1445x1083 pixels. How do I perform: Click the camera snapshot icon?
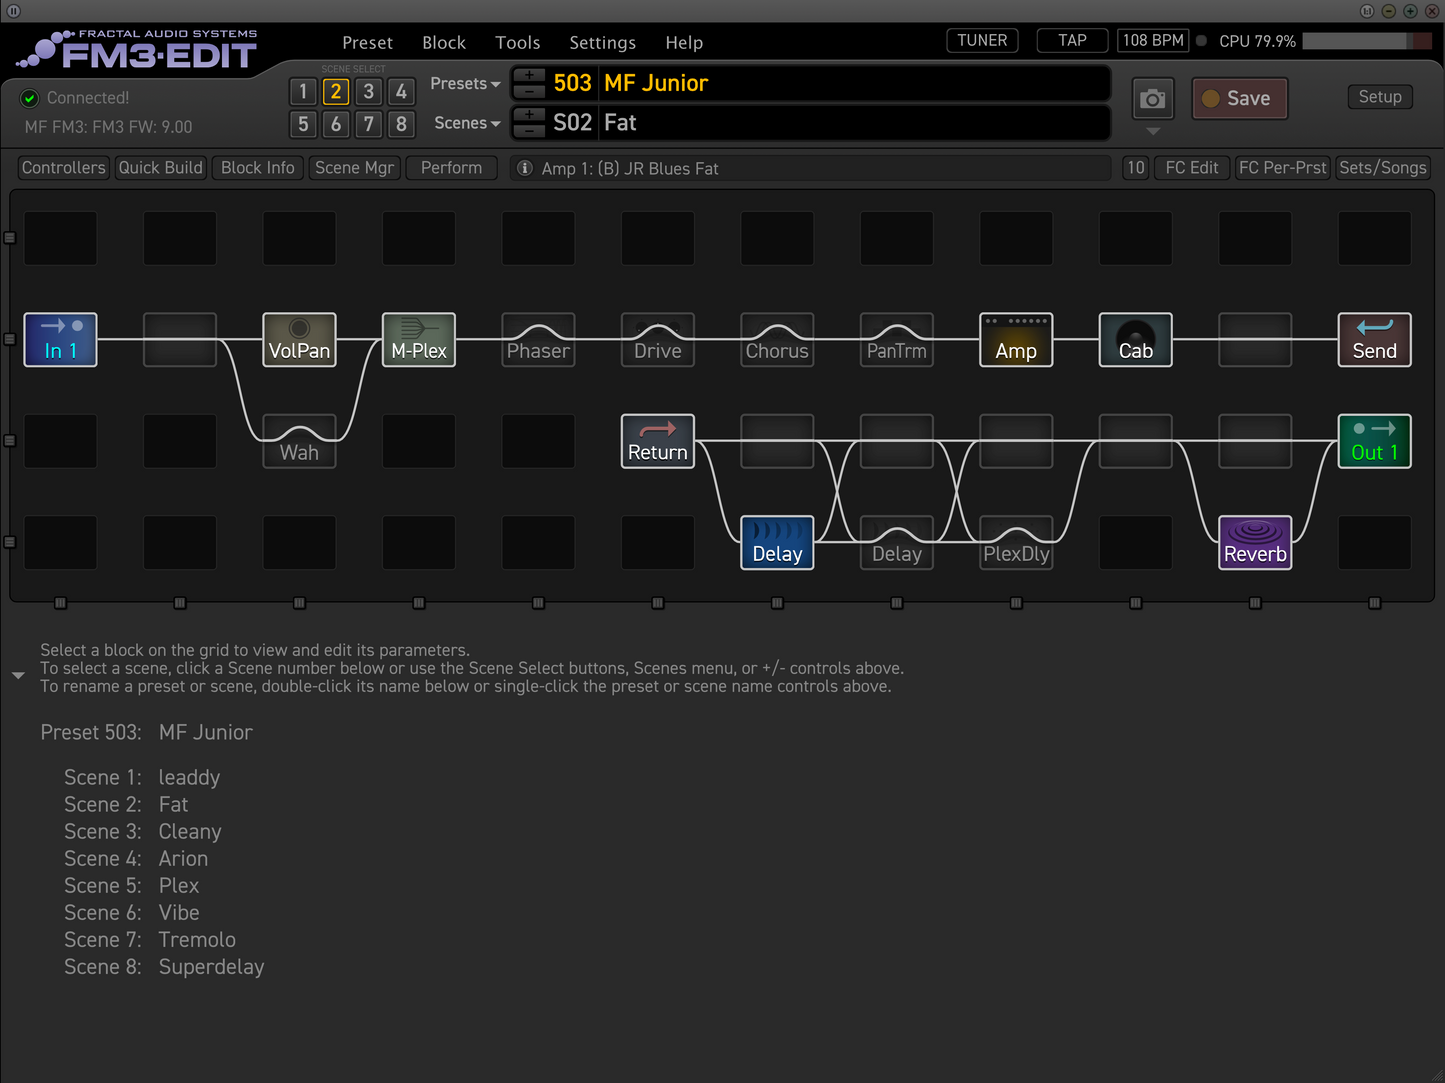(1153, 99)
